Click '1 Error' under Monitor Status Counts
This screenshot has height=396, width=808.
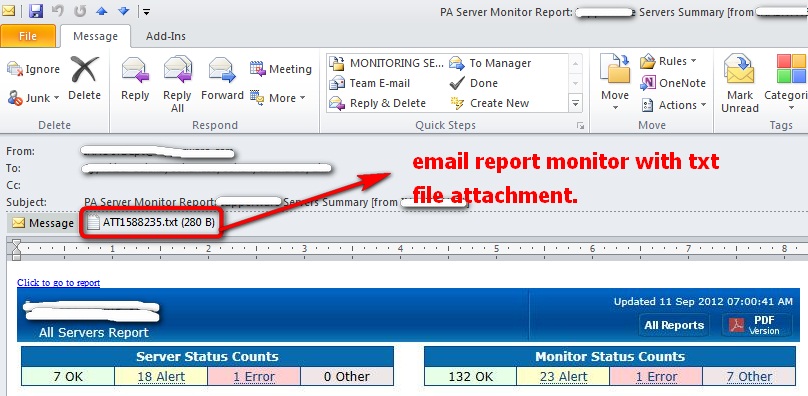[656, 376]
